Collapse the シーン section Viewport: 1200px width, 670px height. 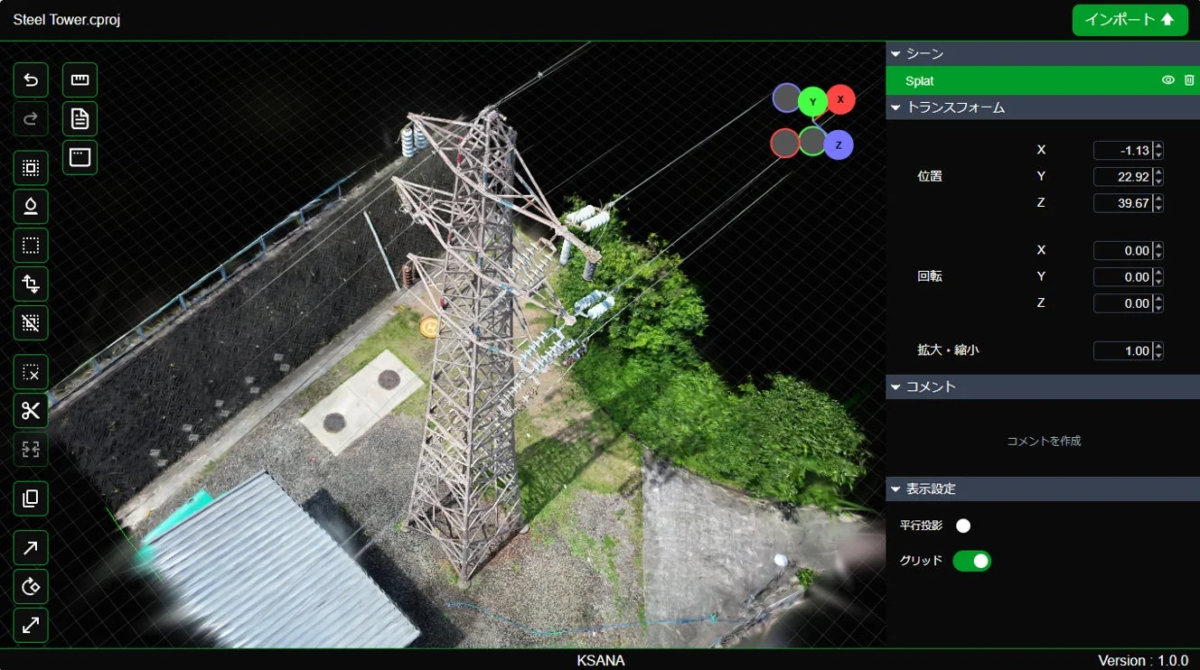click(898, 54)
